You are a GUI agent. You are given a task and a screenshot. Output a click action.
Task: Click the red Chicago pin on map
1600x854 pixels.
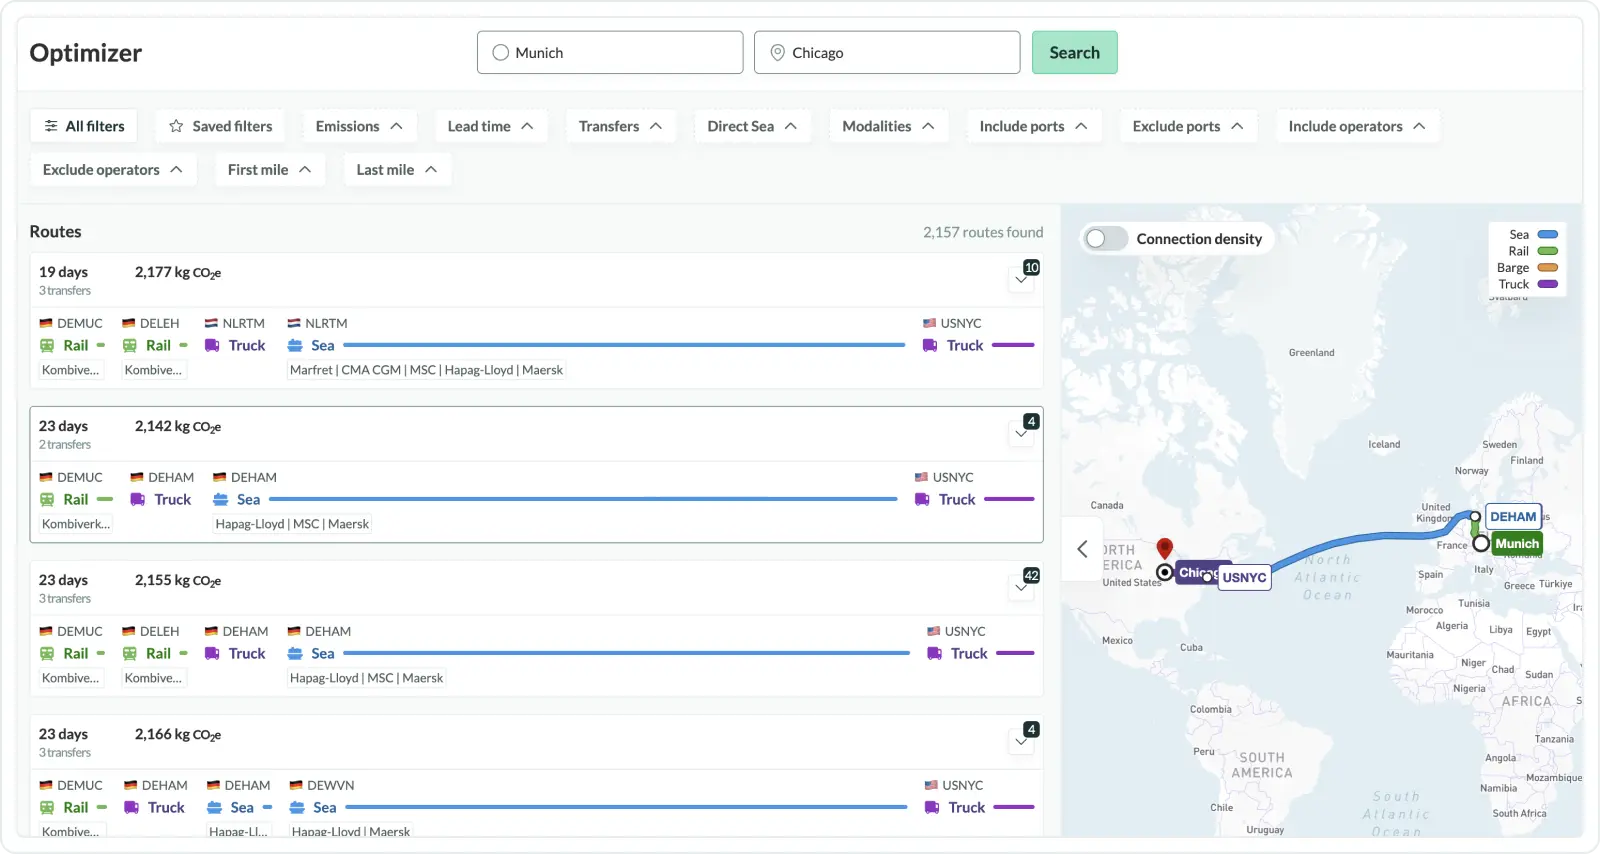[1165, 548]
